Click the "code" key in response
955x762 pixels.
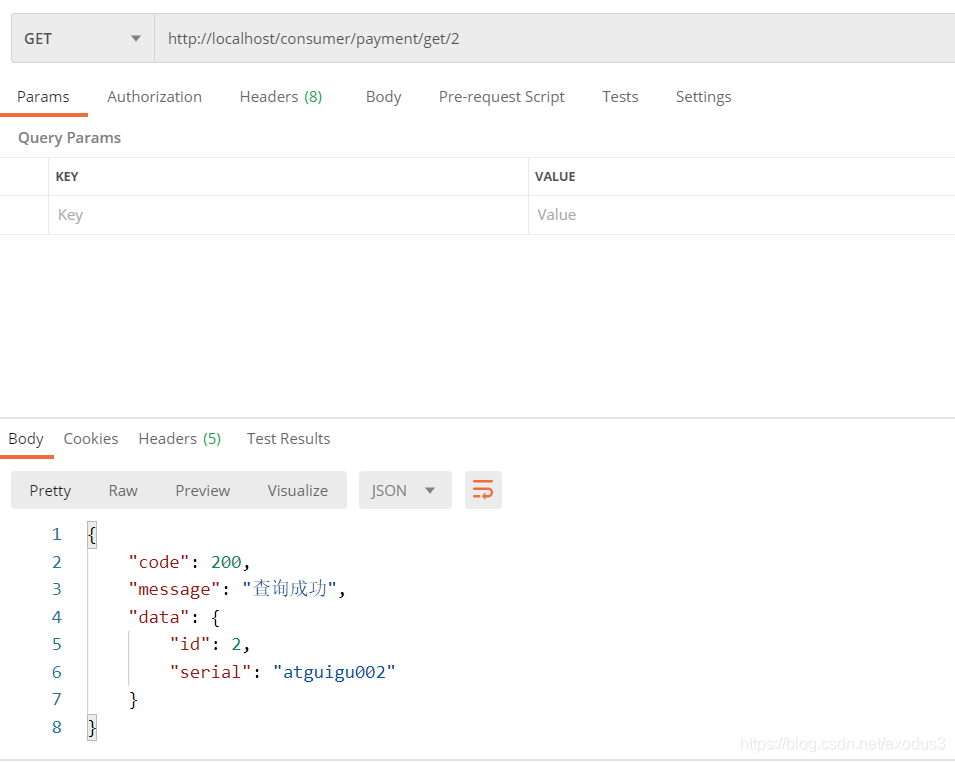[159, 562]
